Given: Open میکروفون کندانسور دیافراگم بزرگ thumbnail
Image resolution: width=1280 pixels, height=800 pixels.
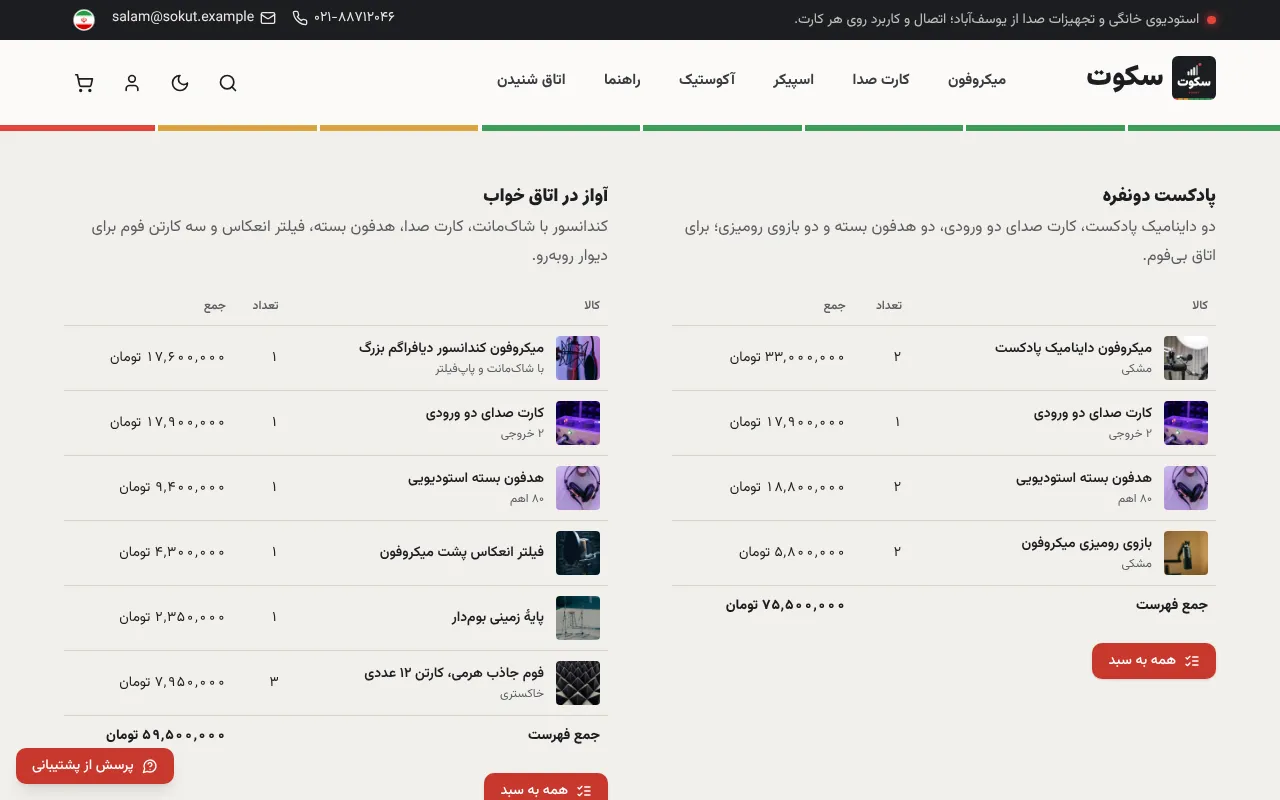Looking at the screenshot, I should click(x=578, y=358).
